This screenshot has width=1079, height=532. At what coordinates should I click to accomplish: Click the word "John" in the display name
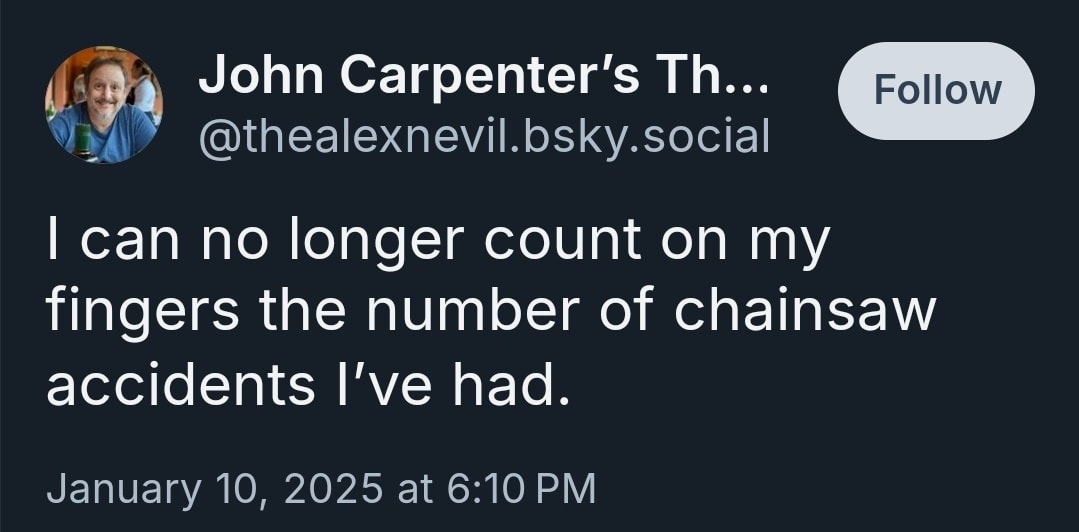[x=261, y=74]
